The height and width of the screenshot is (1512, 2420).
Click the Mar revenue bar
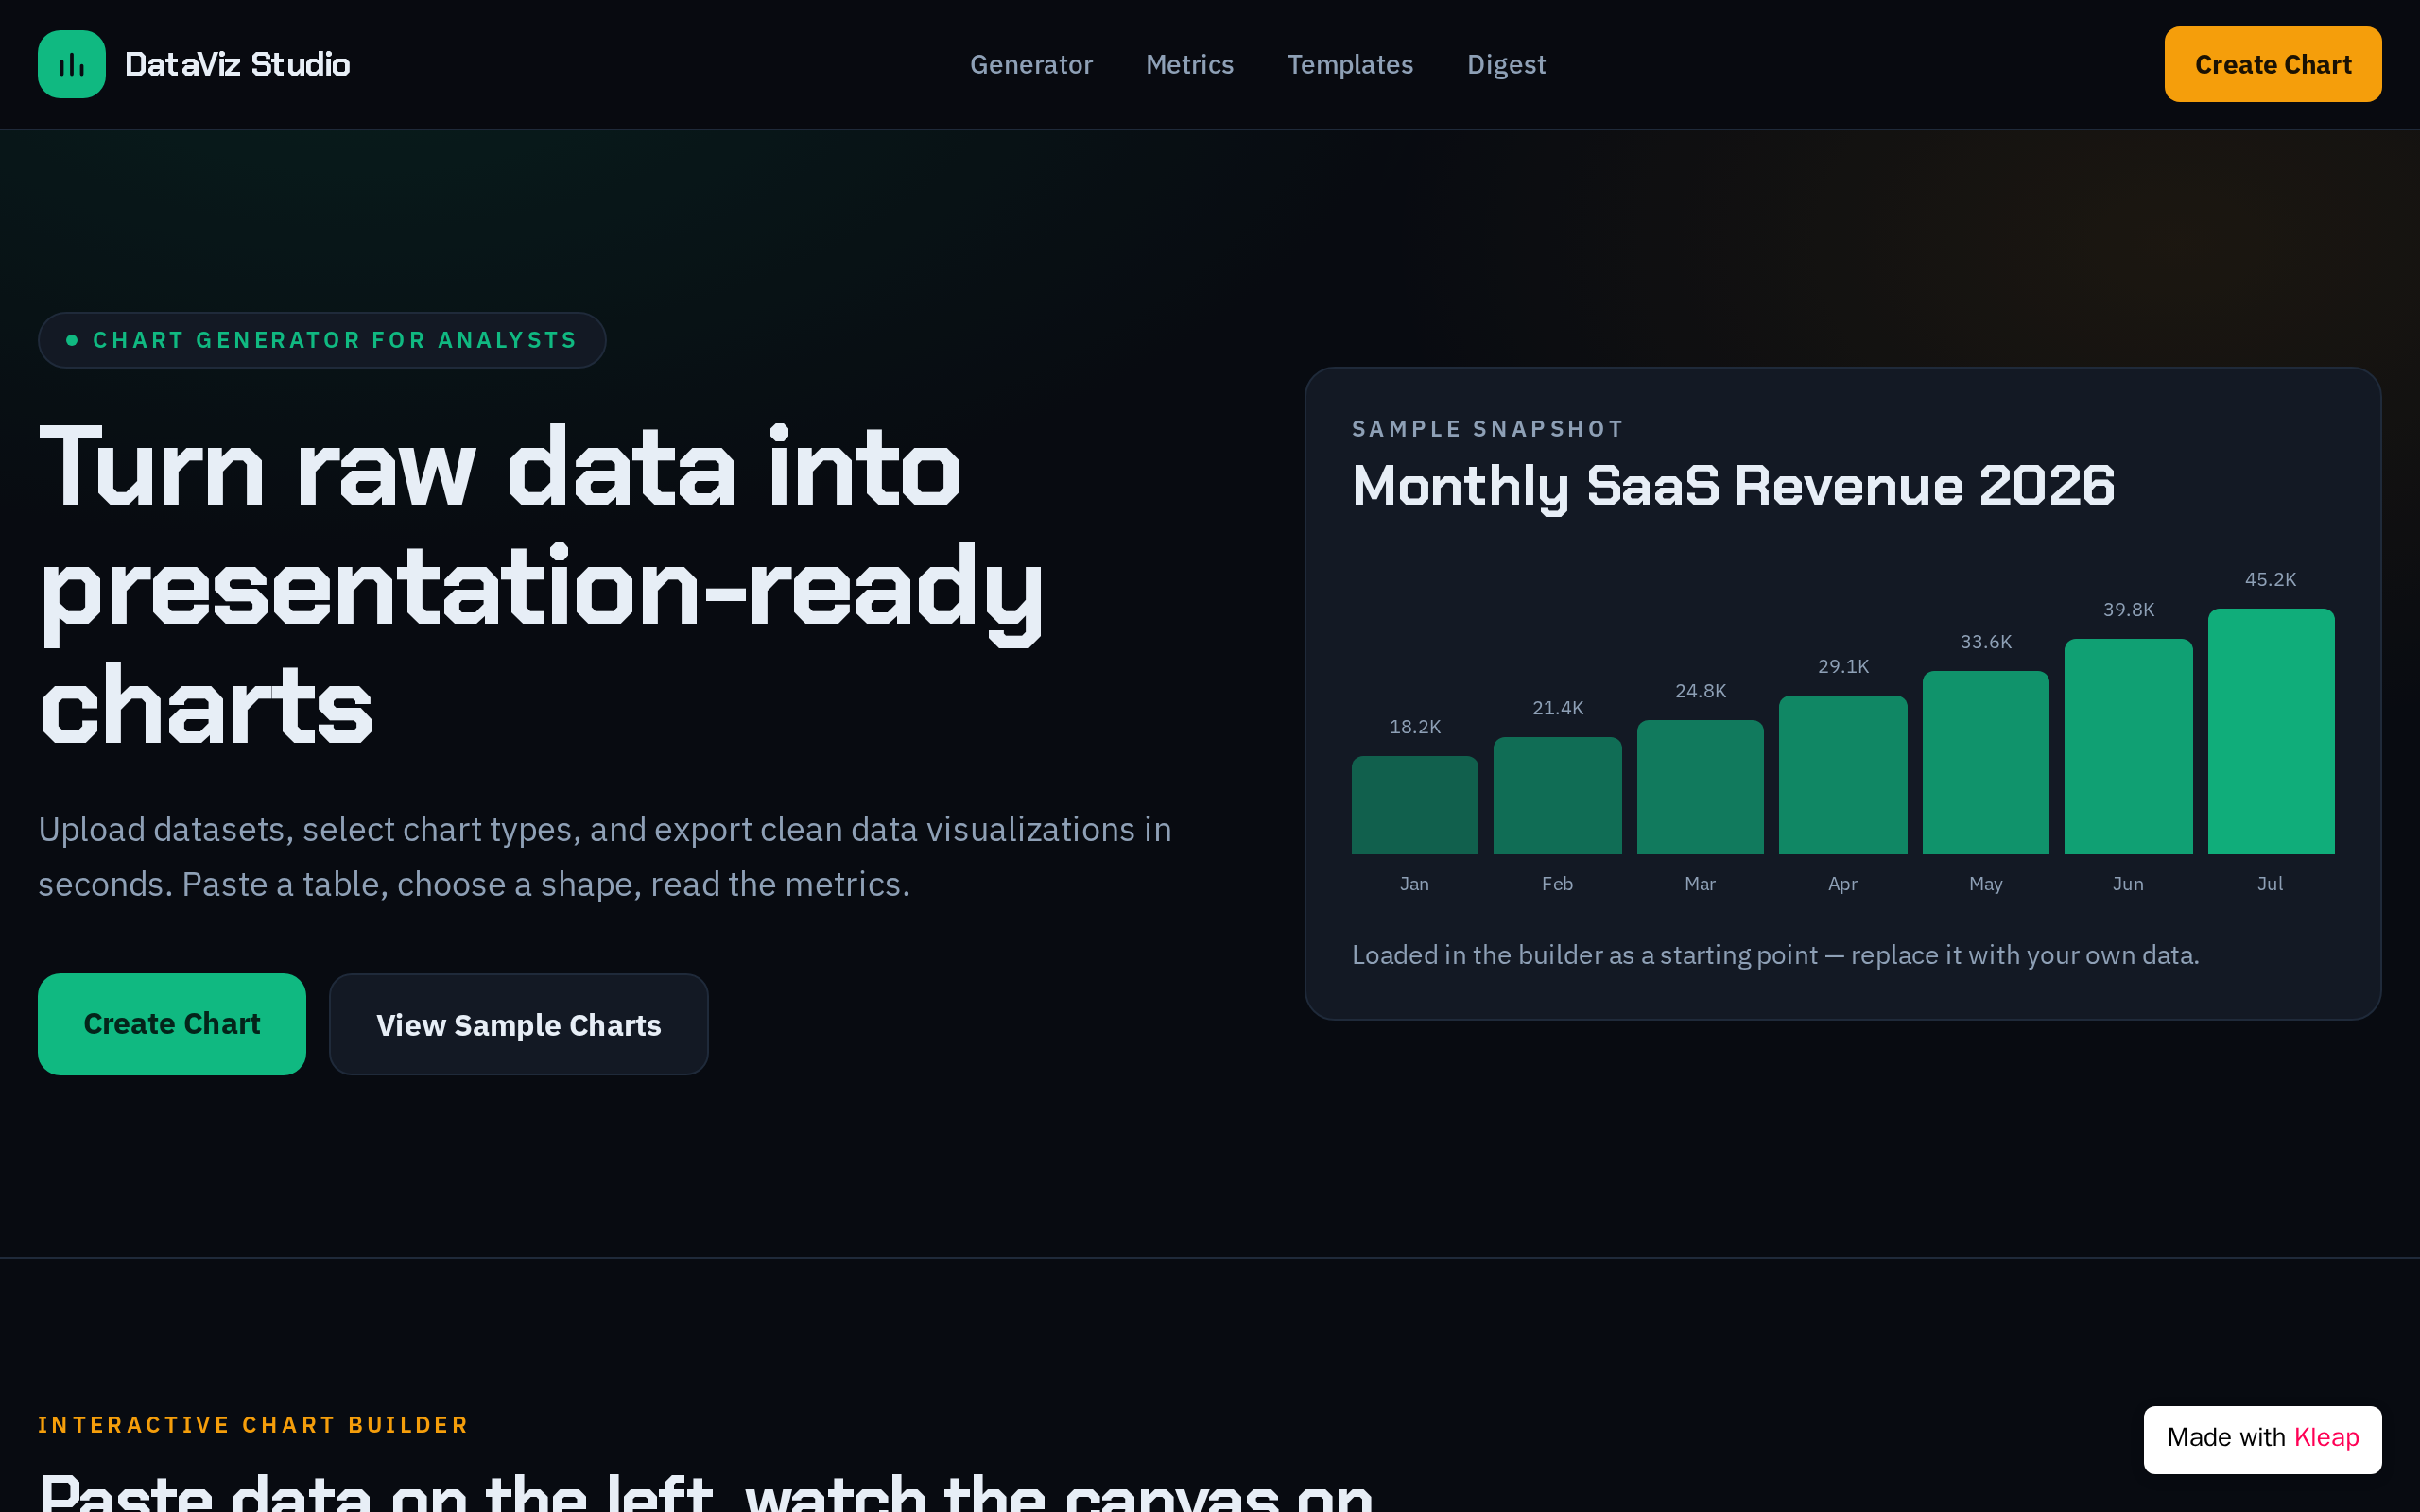click(x=1700, y=787)
